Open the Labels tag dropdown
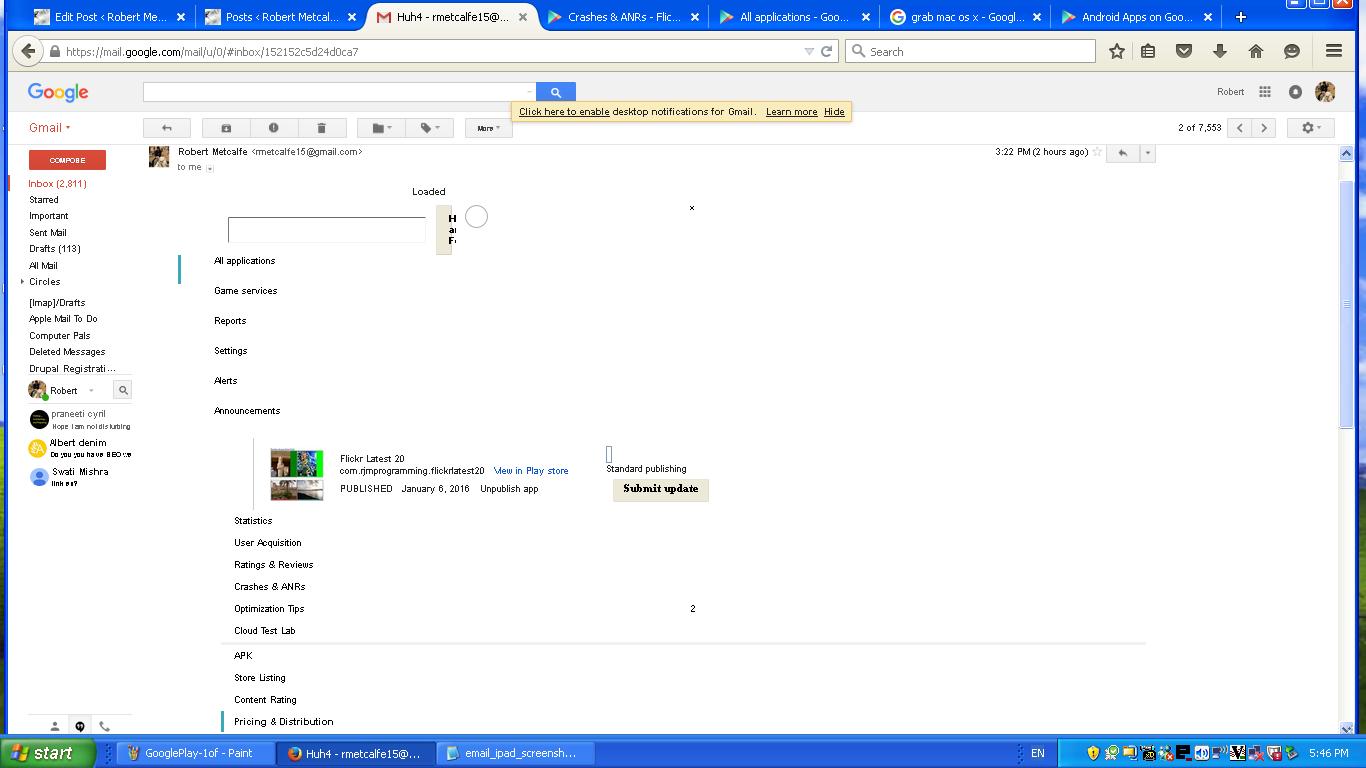1366x768 pixels. click(x=429, y=128)
